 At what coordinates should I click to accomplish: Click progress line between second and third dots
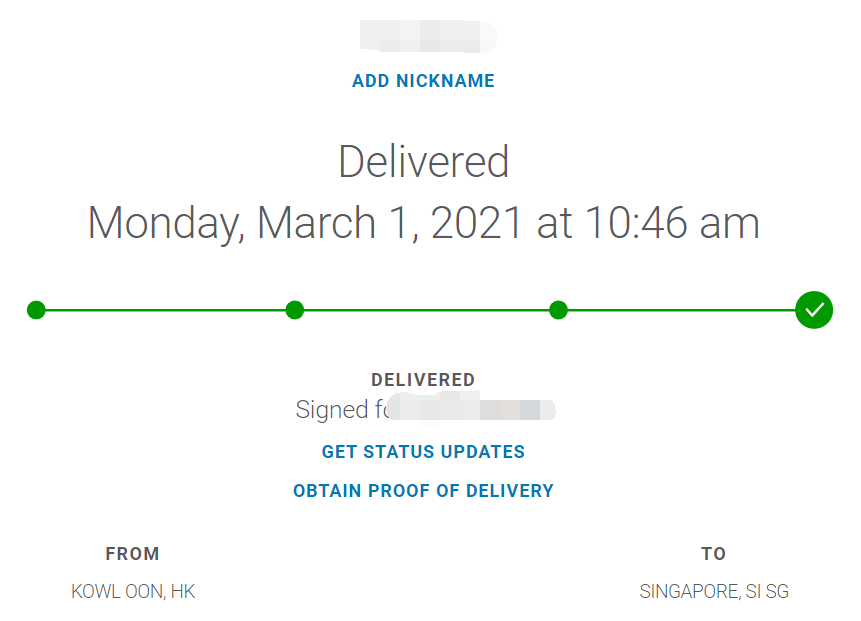(427, 310)
